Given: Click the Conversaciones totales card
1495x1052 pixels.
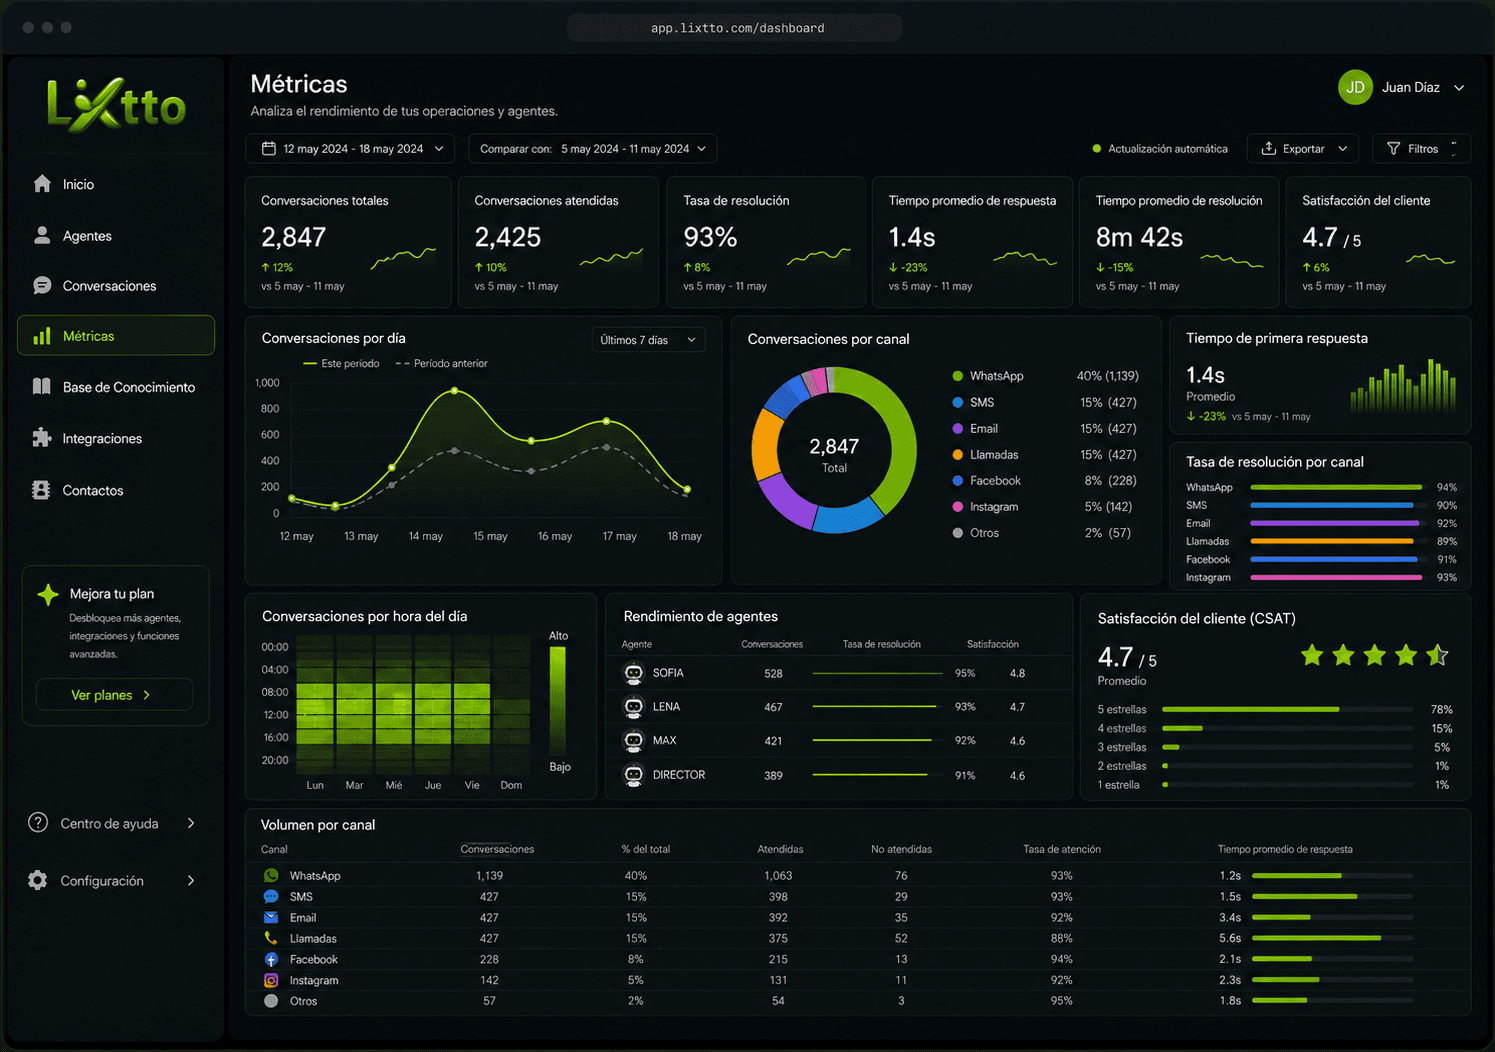Looking at the screenshot, I should 348,242.
